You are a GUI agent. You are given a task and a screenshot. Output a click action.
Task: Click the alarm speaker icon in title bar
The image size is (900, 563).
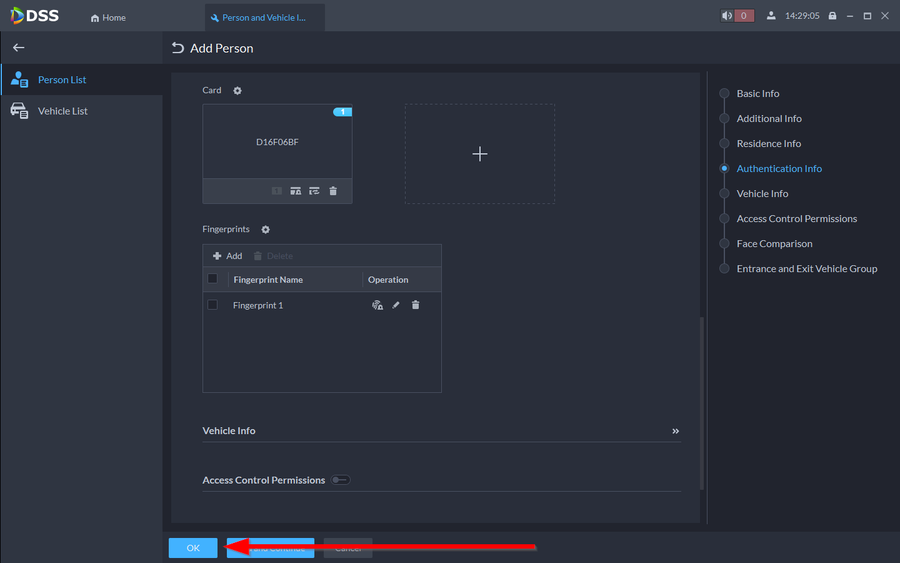tap(727, 16)
